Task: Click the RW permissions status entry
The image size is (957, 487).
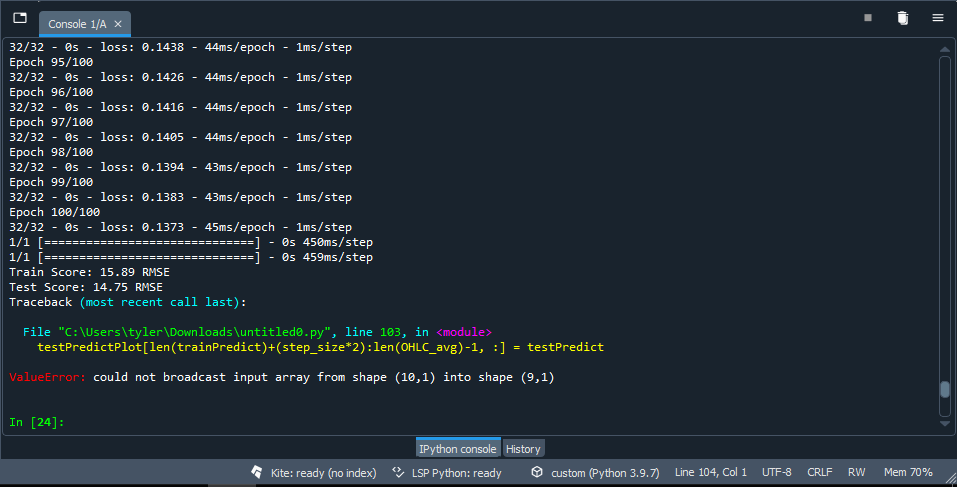Action: click(x=856, y=472)
